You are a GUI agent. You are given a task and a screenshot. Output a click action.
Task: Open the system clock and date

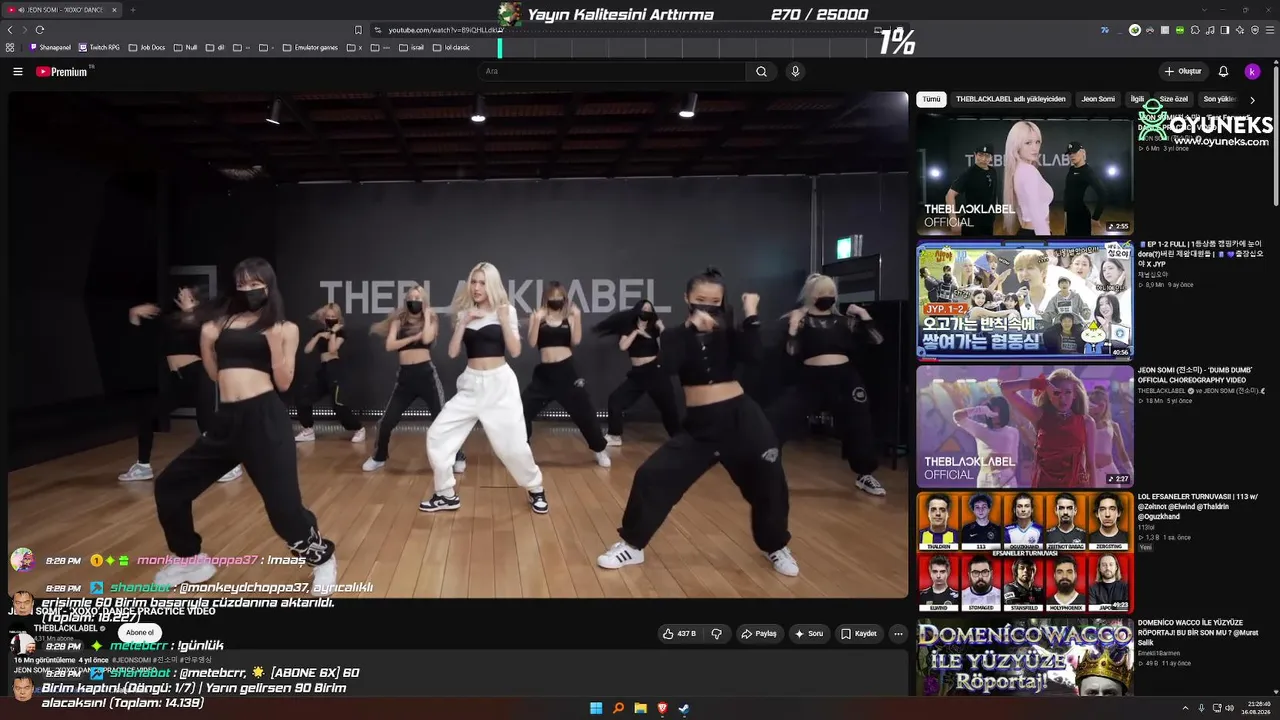[1258, 708]
